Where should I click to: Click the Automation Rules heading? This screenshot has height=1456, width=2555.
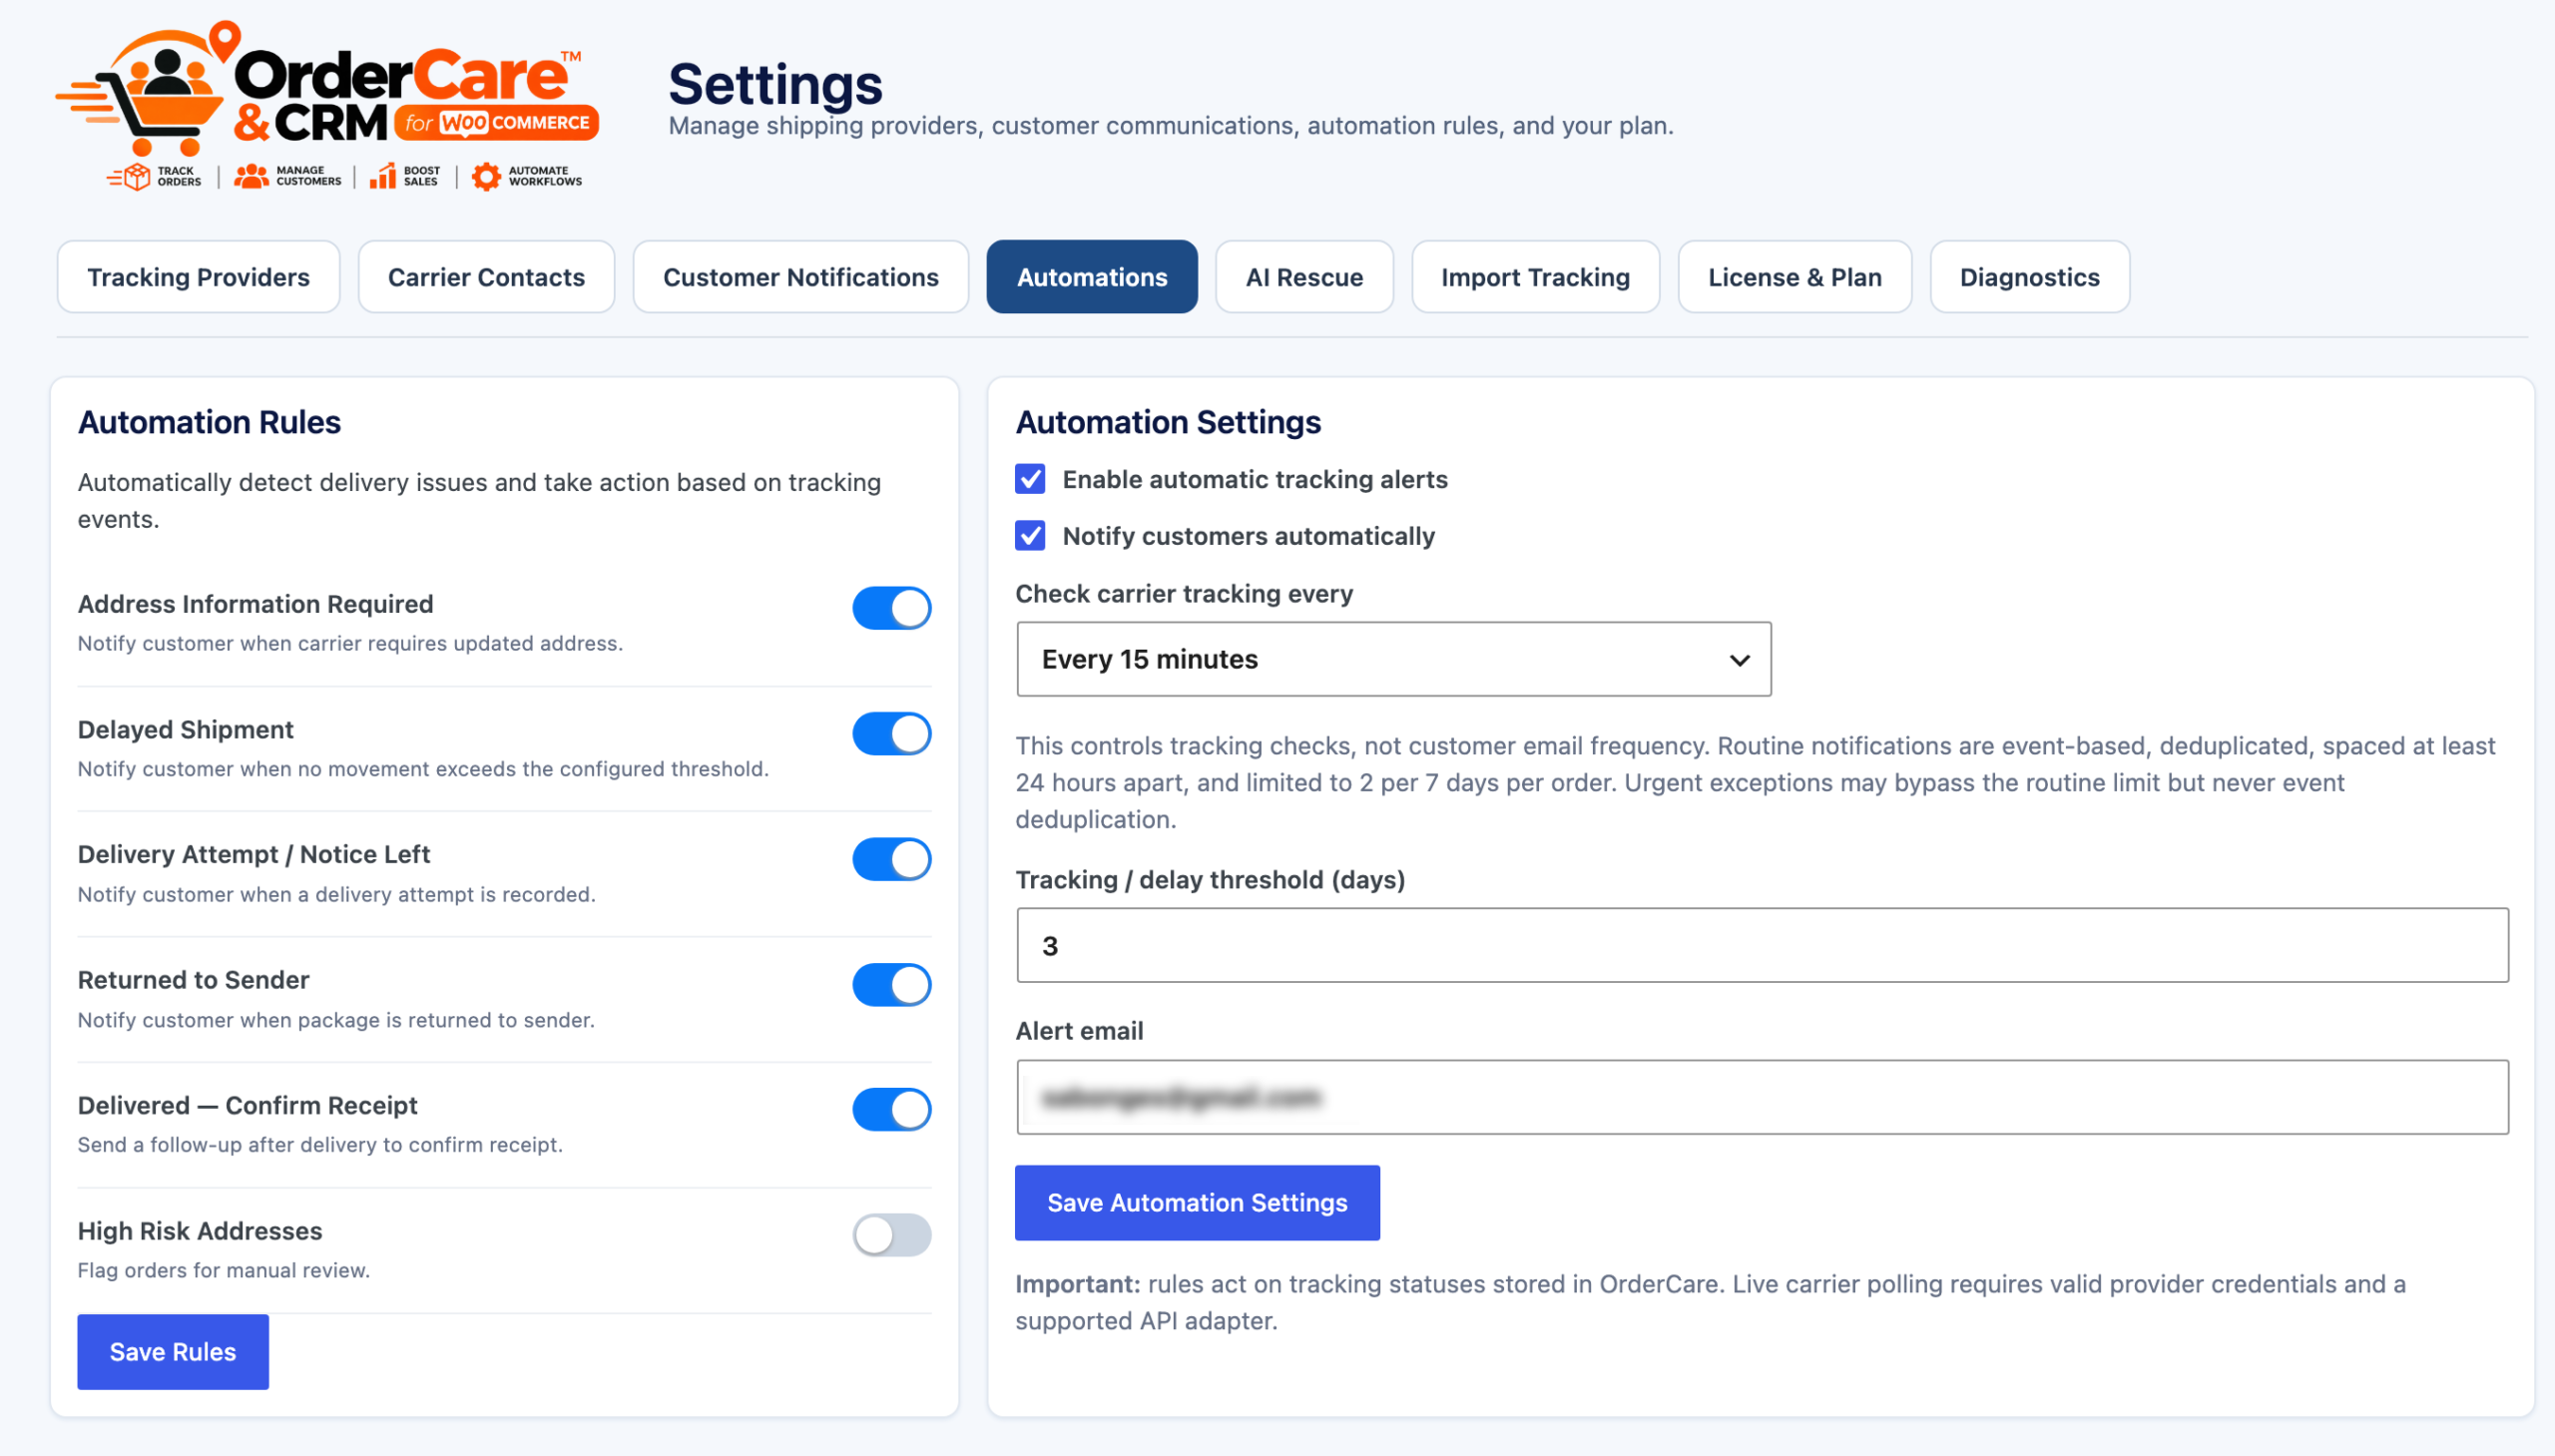[209, 422]
